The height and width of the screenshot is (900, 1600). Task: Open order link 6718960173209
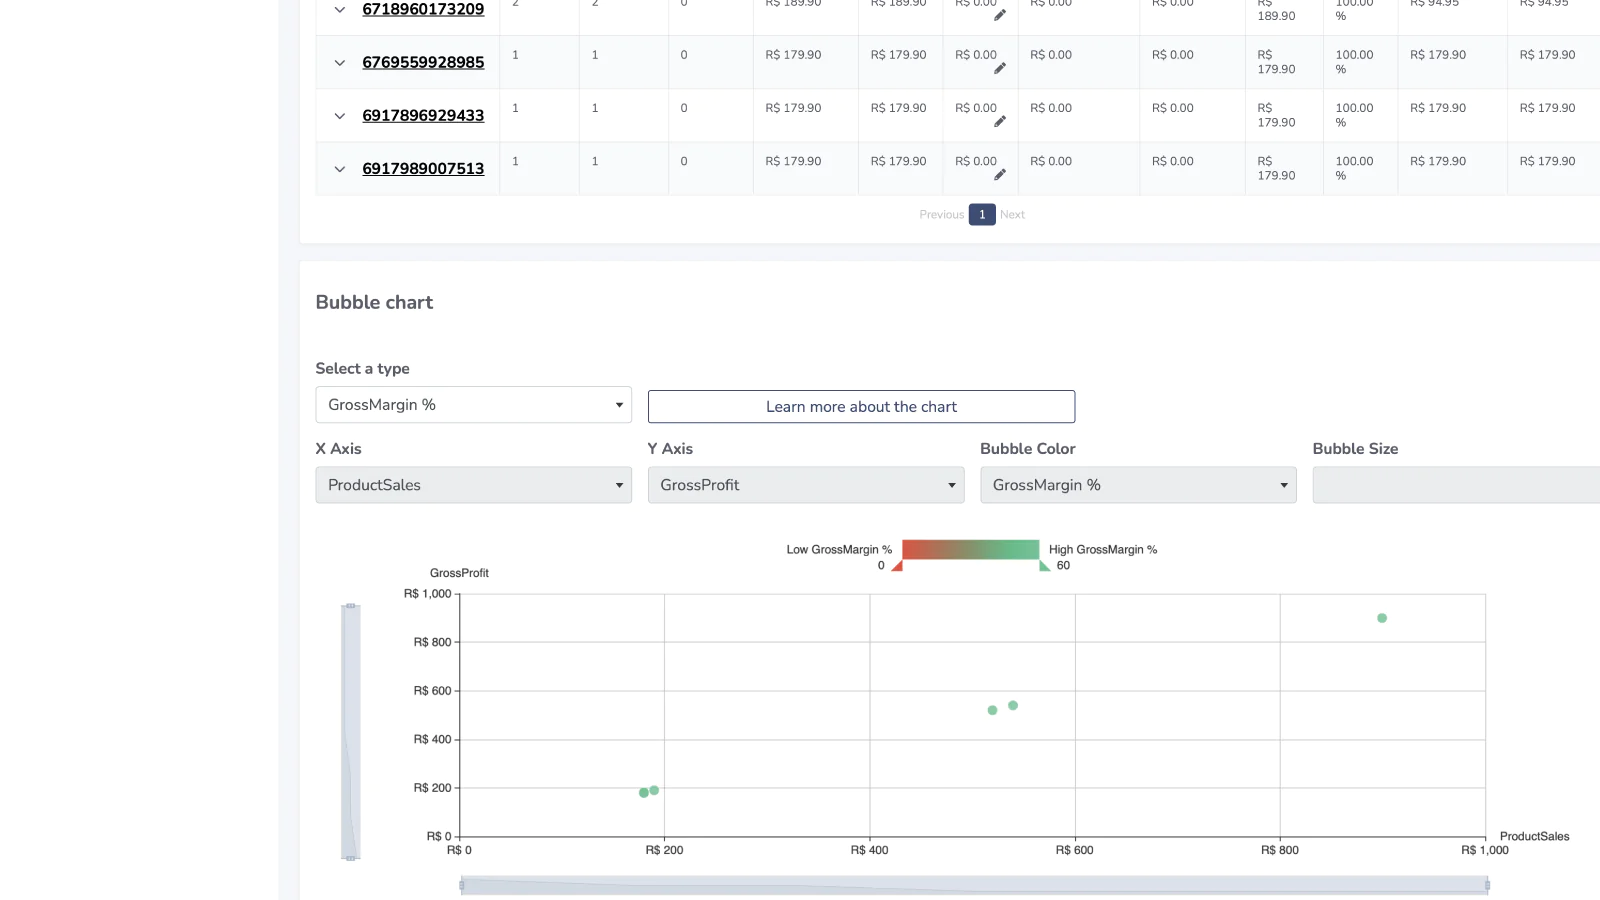click(x=423, y=10)
